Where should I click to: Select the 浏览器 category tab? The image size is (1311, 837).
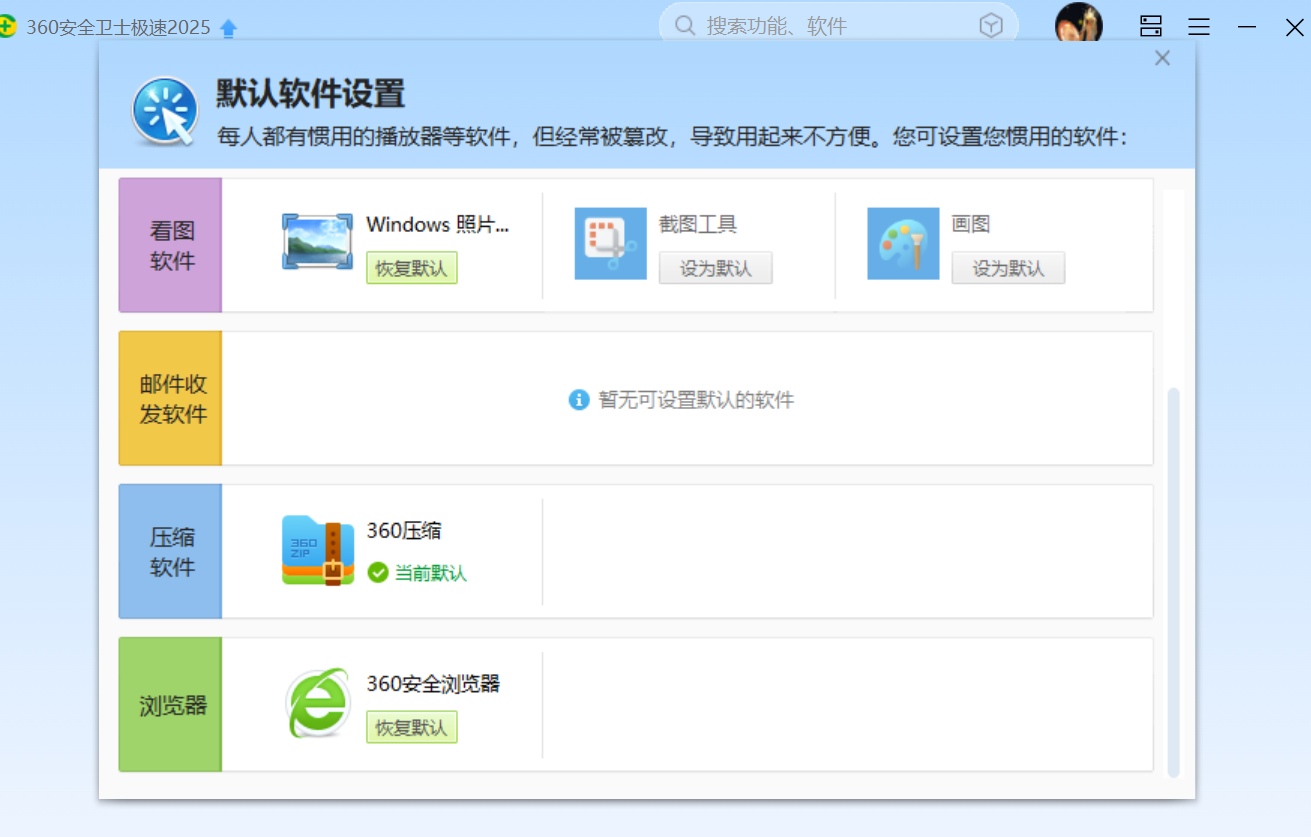(x=171, y=704)
